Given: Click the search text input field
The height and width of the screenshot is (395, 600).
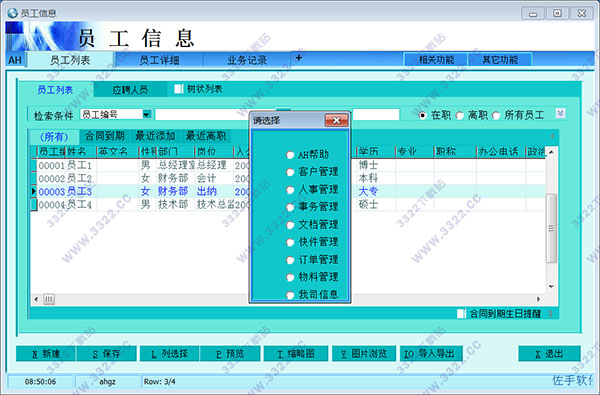Looking at the screenshot, I should pyautogui.click(x=202, y=114).
